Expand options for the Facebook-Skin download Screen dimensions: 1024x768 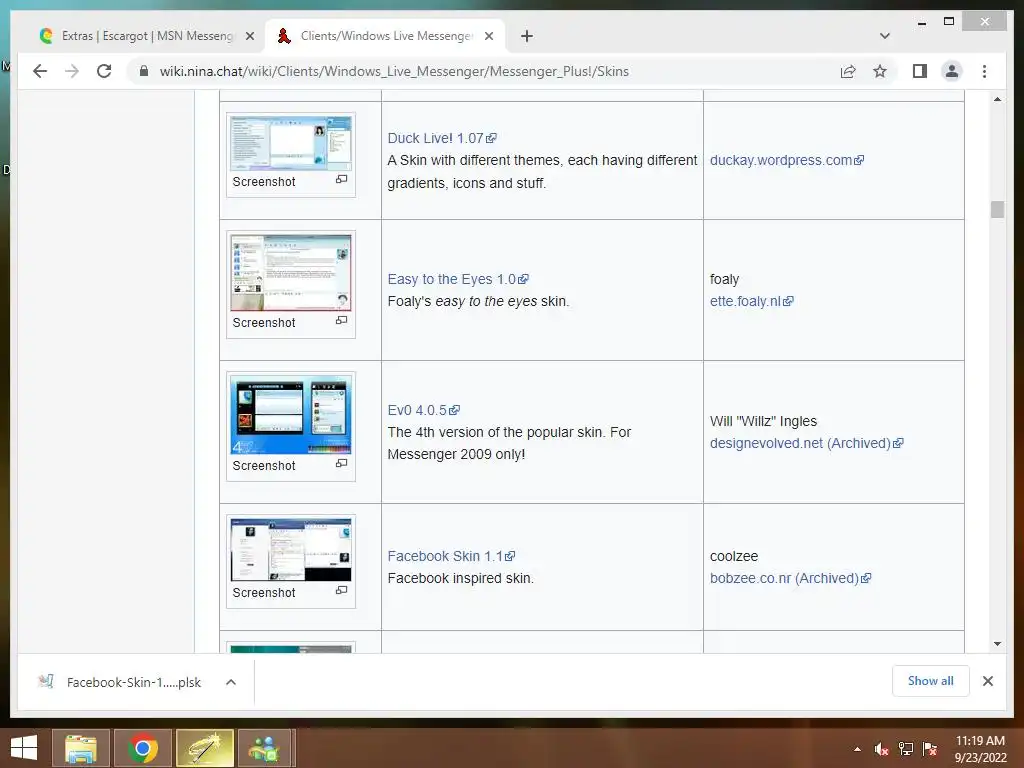[231, 682]
